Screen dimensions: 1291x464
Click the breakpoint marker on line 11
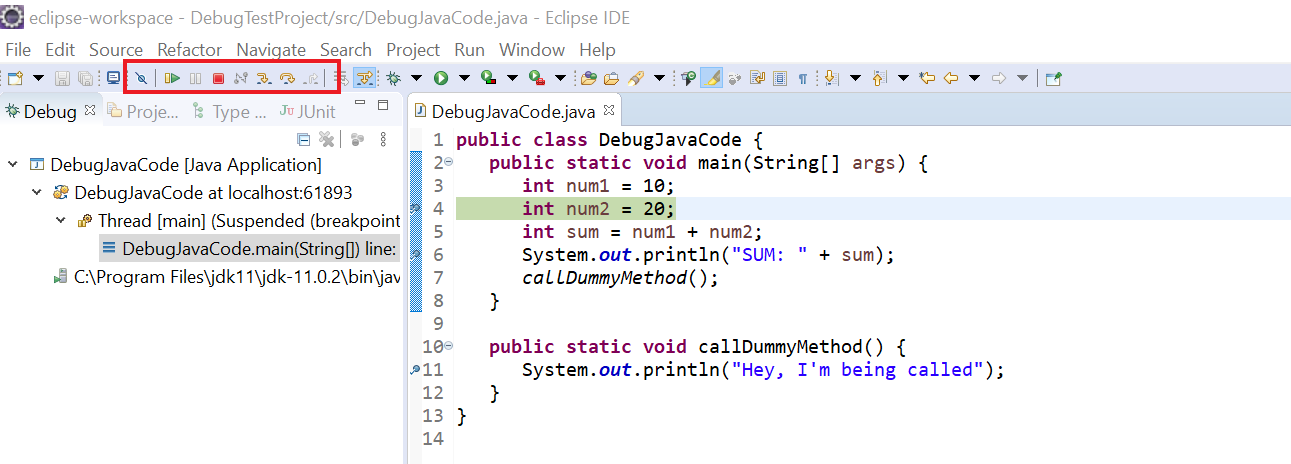415,370
